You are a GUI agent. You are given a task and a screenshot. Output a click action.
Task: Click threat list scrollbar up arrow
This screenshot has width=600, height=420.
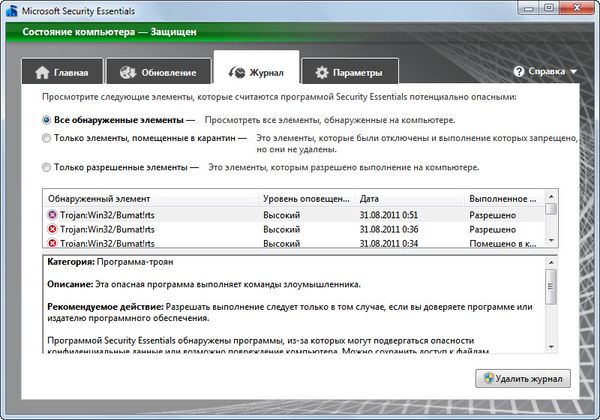tap(551, 196)
